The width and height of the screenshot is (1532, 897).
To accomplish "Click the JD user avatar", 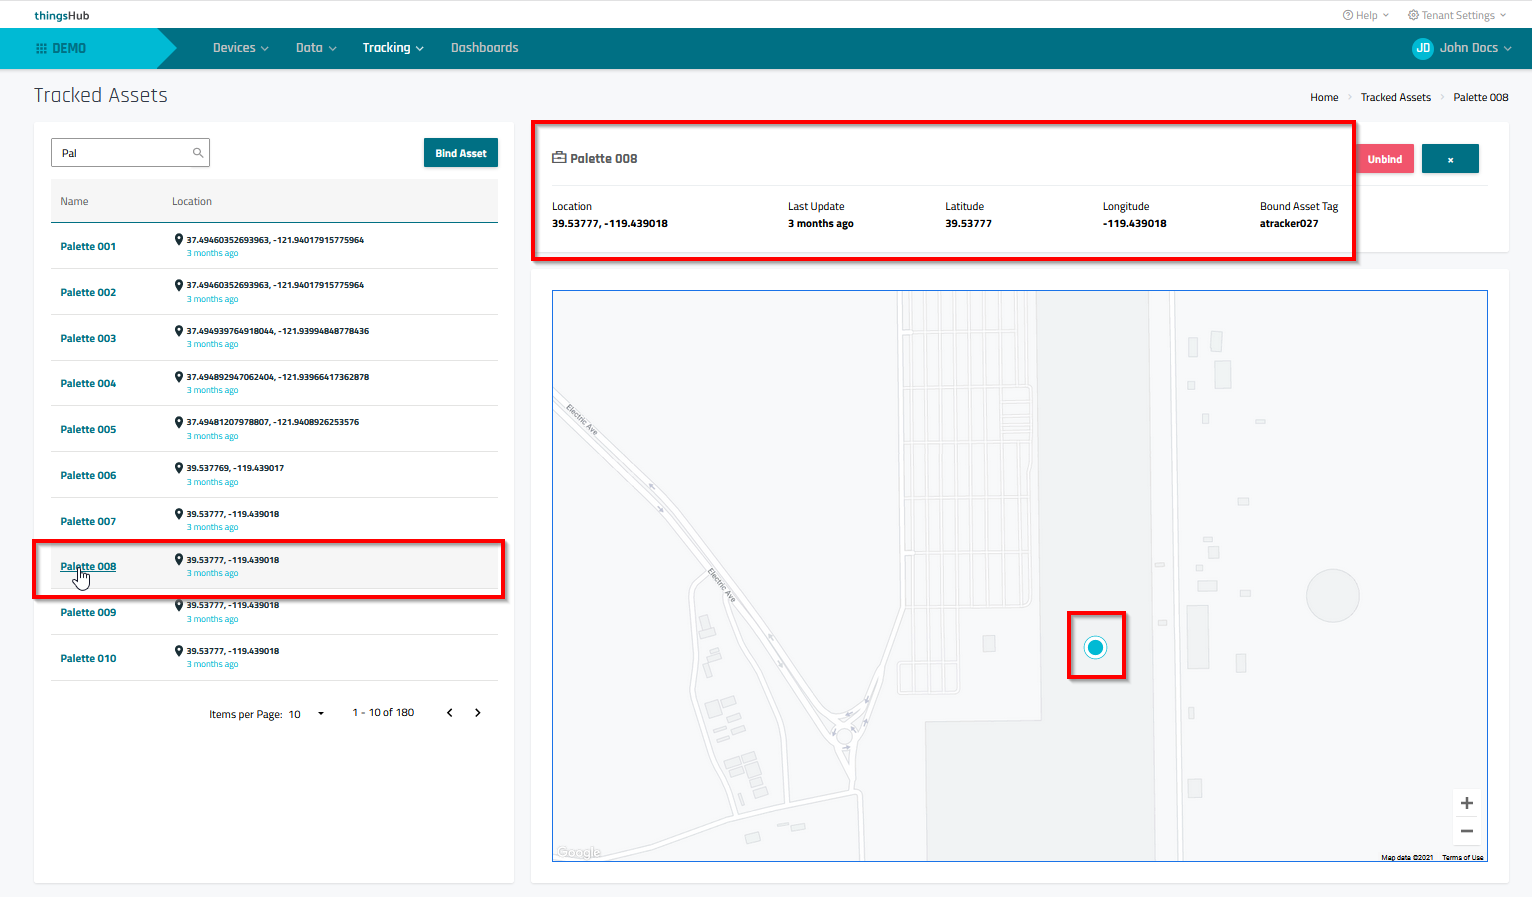I will click(x=1422, y=48).
